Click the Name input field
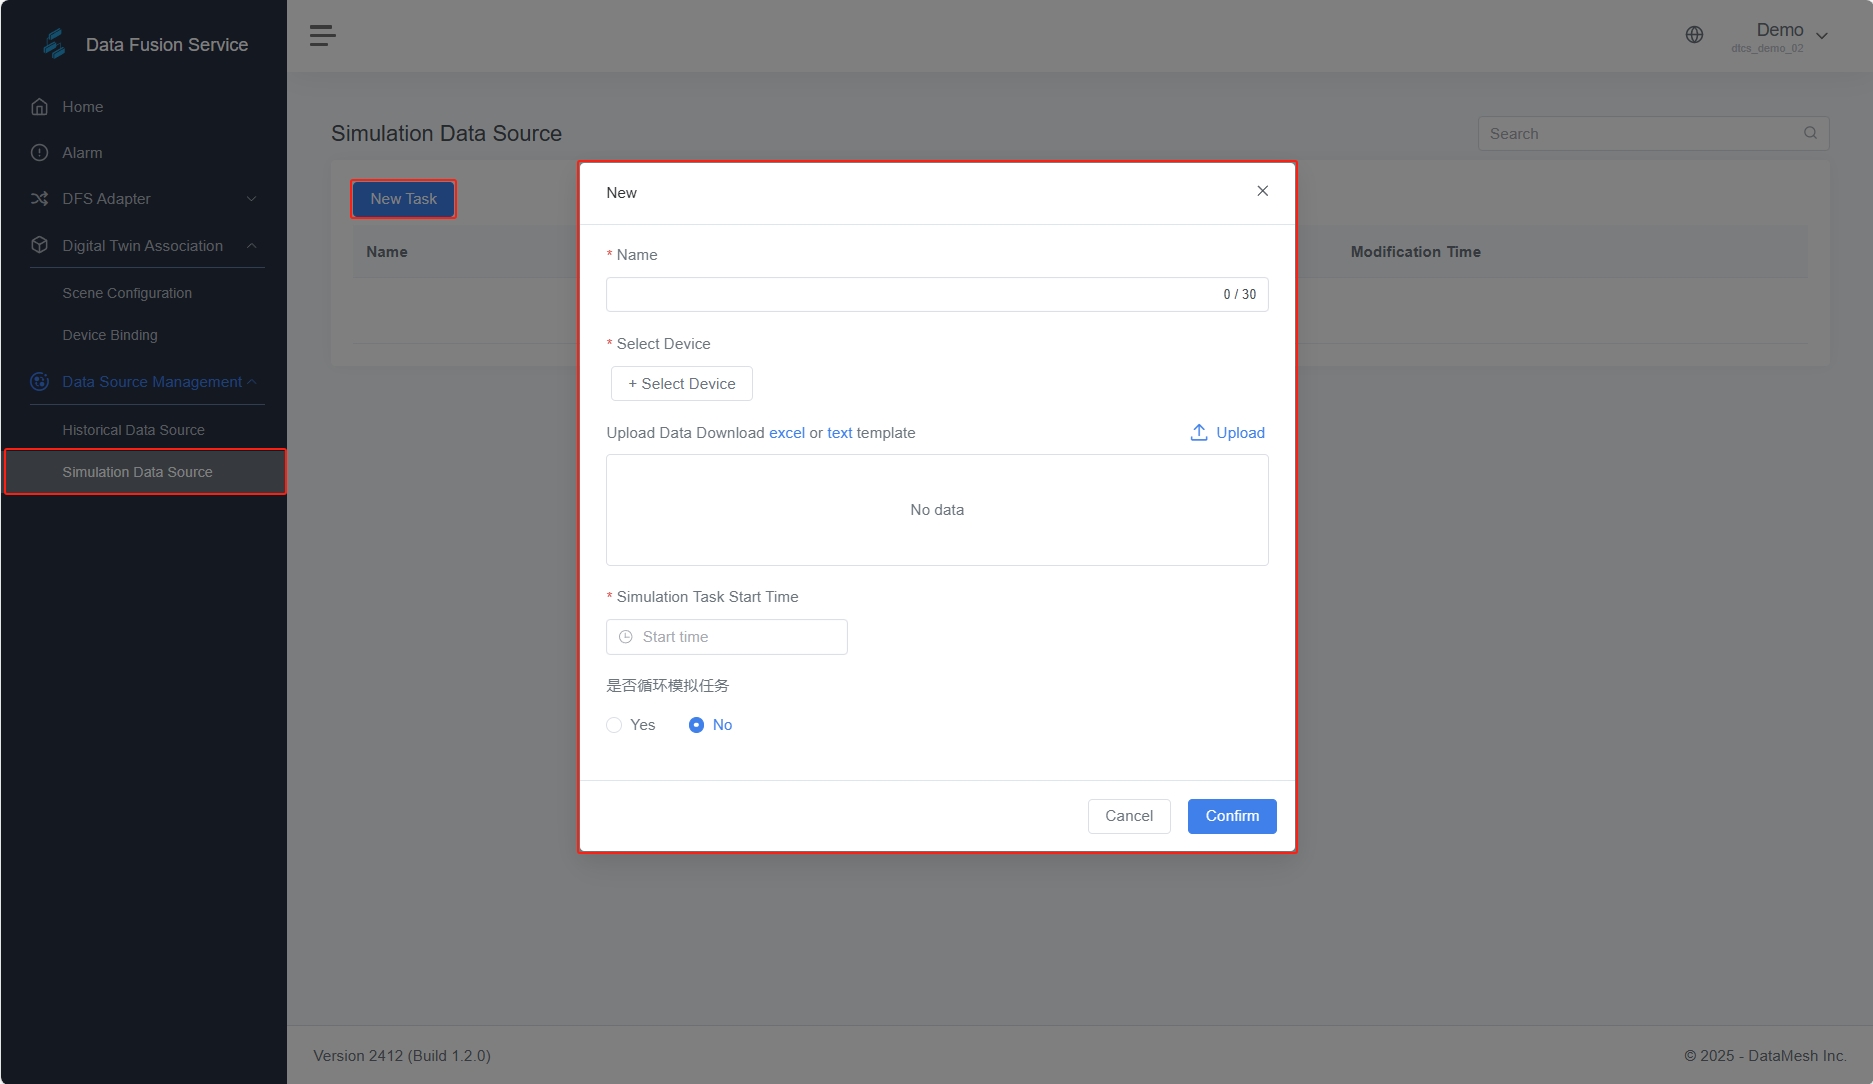1873x1084 pixels. 910,295
